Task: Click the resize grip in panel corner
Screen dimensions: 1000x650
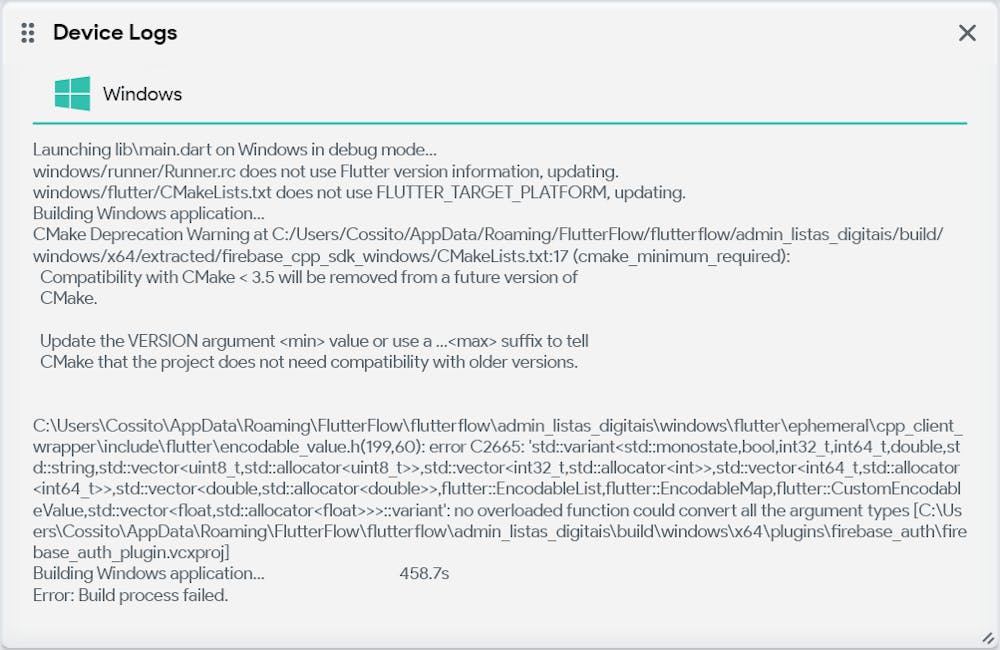Action: (x=988, y=637)
